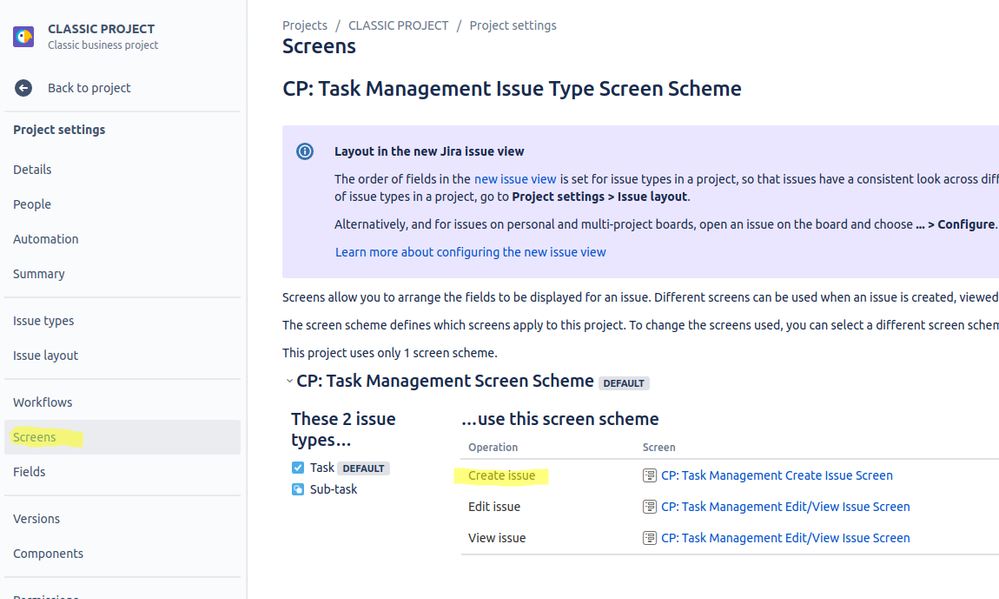Click the CP: Task Management Screen Scheme title
The height and width of the screenshot is (599, 999).
445,381
